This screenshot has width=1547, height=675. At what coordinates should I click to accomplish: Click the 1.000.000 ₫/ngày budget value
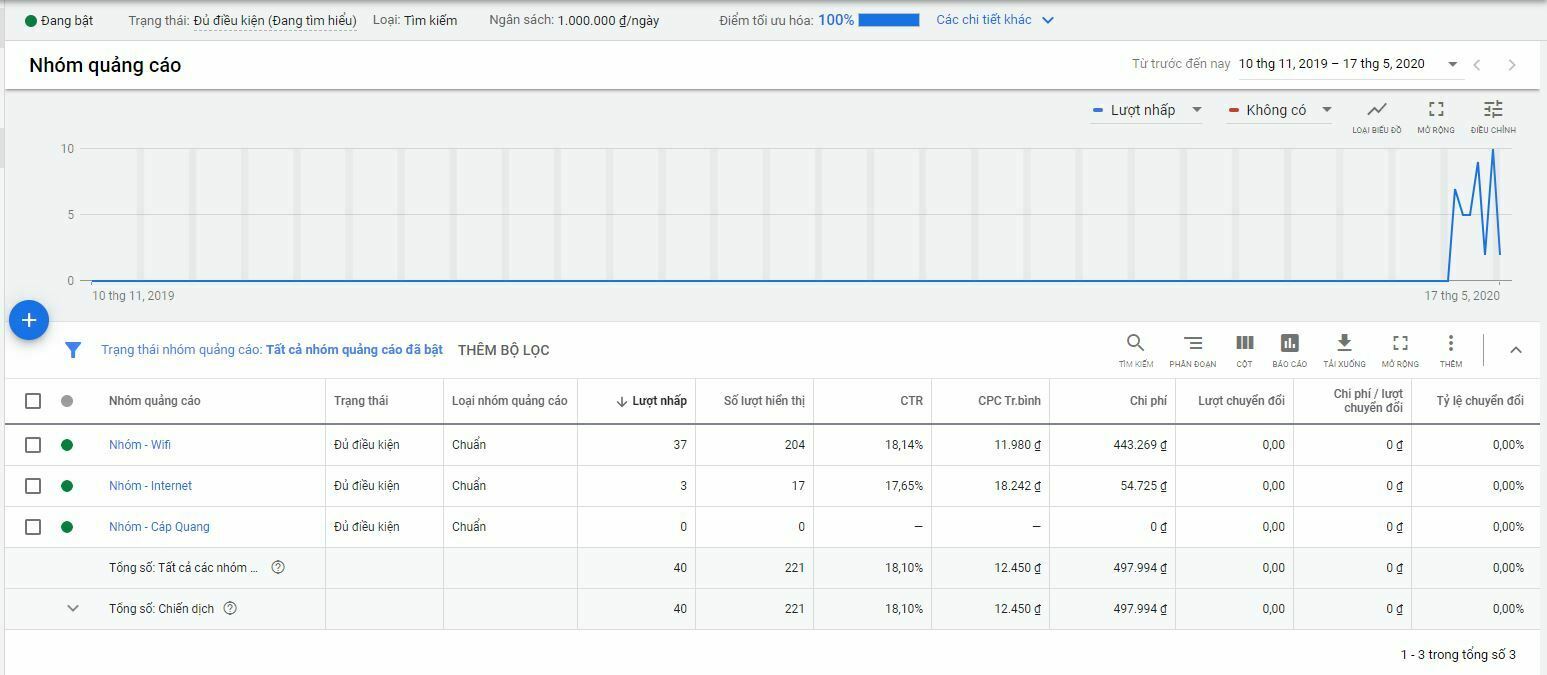608,20
